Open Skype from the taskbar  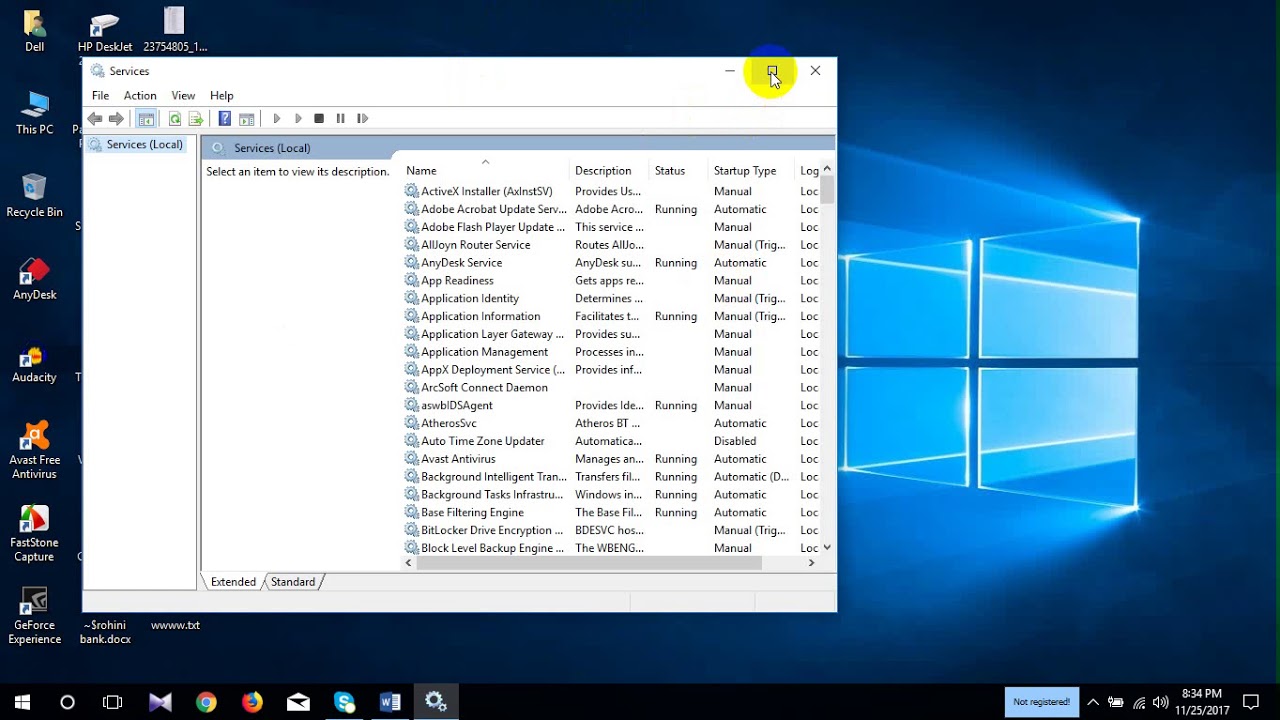coord(345,702)
